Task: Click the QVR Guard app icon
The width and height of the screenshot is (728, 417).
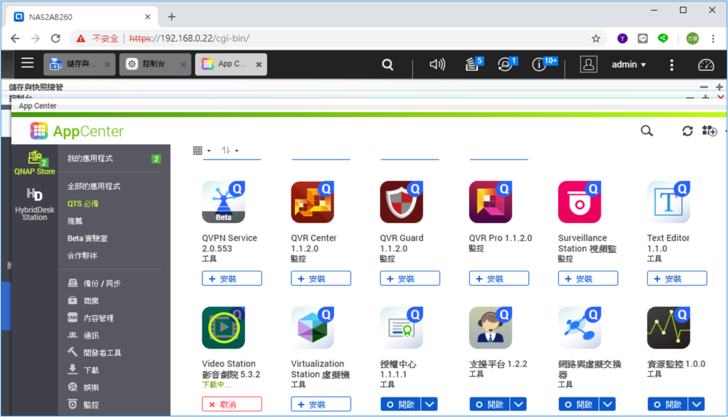Action: 402,202
